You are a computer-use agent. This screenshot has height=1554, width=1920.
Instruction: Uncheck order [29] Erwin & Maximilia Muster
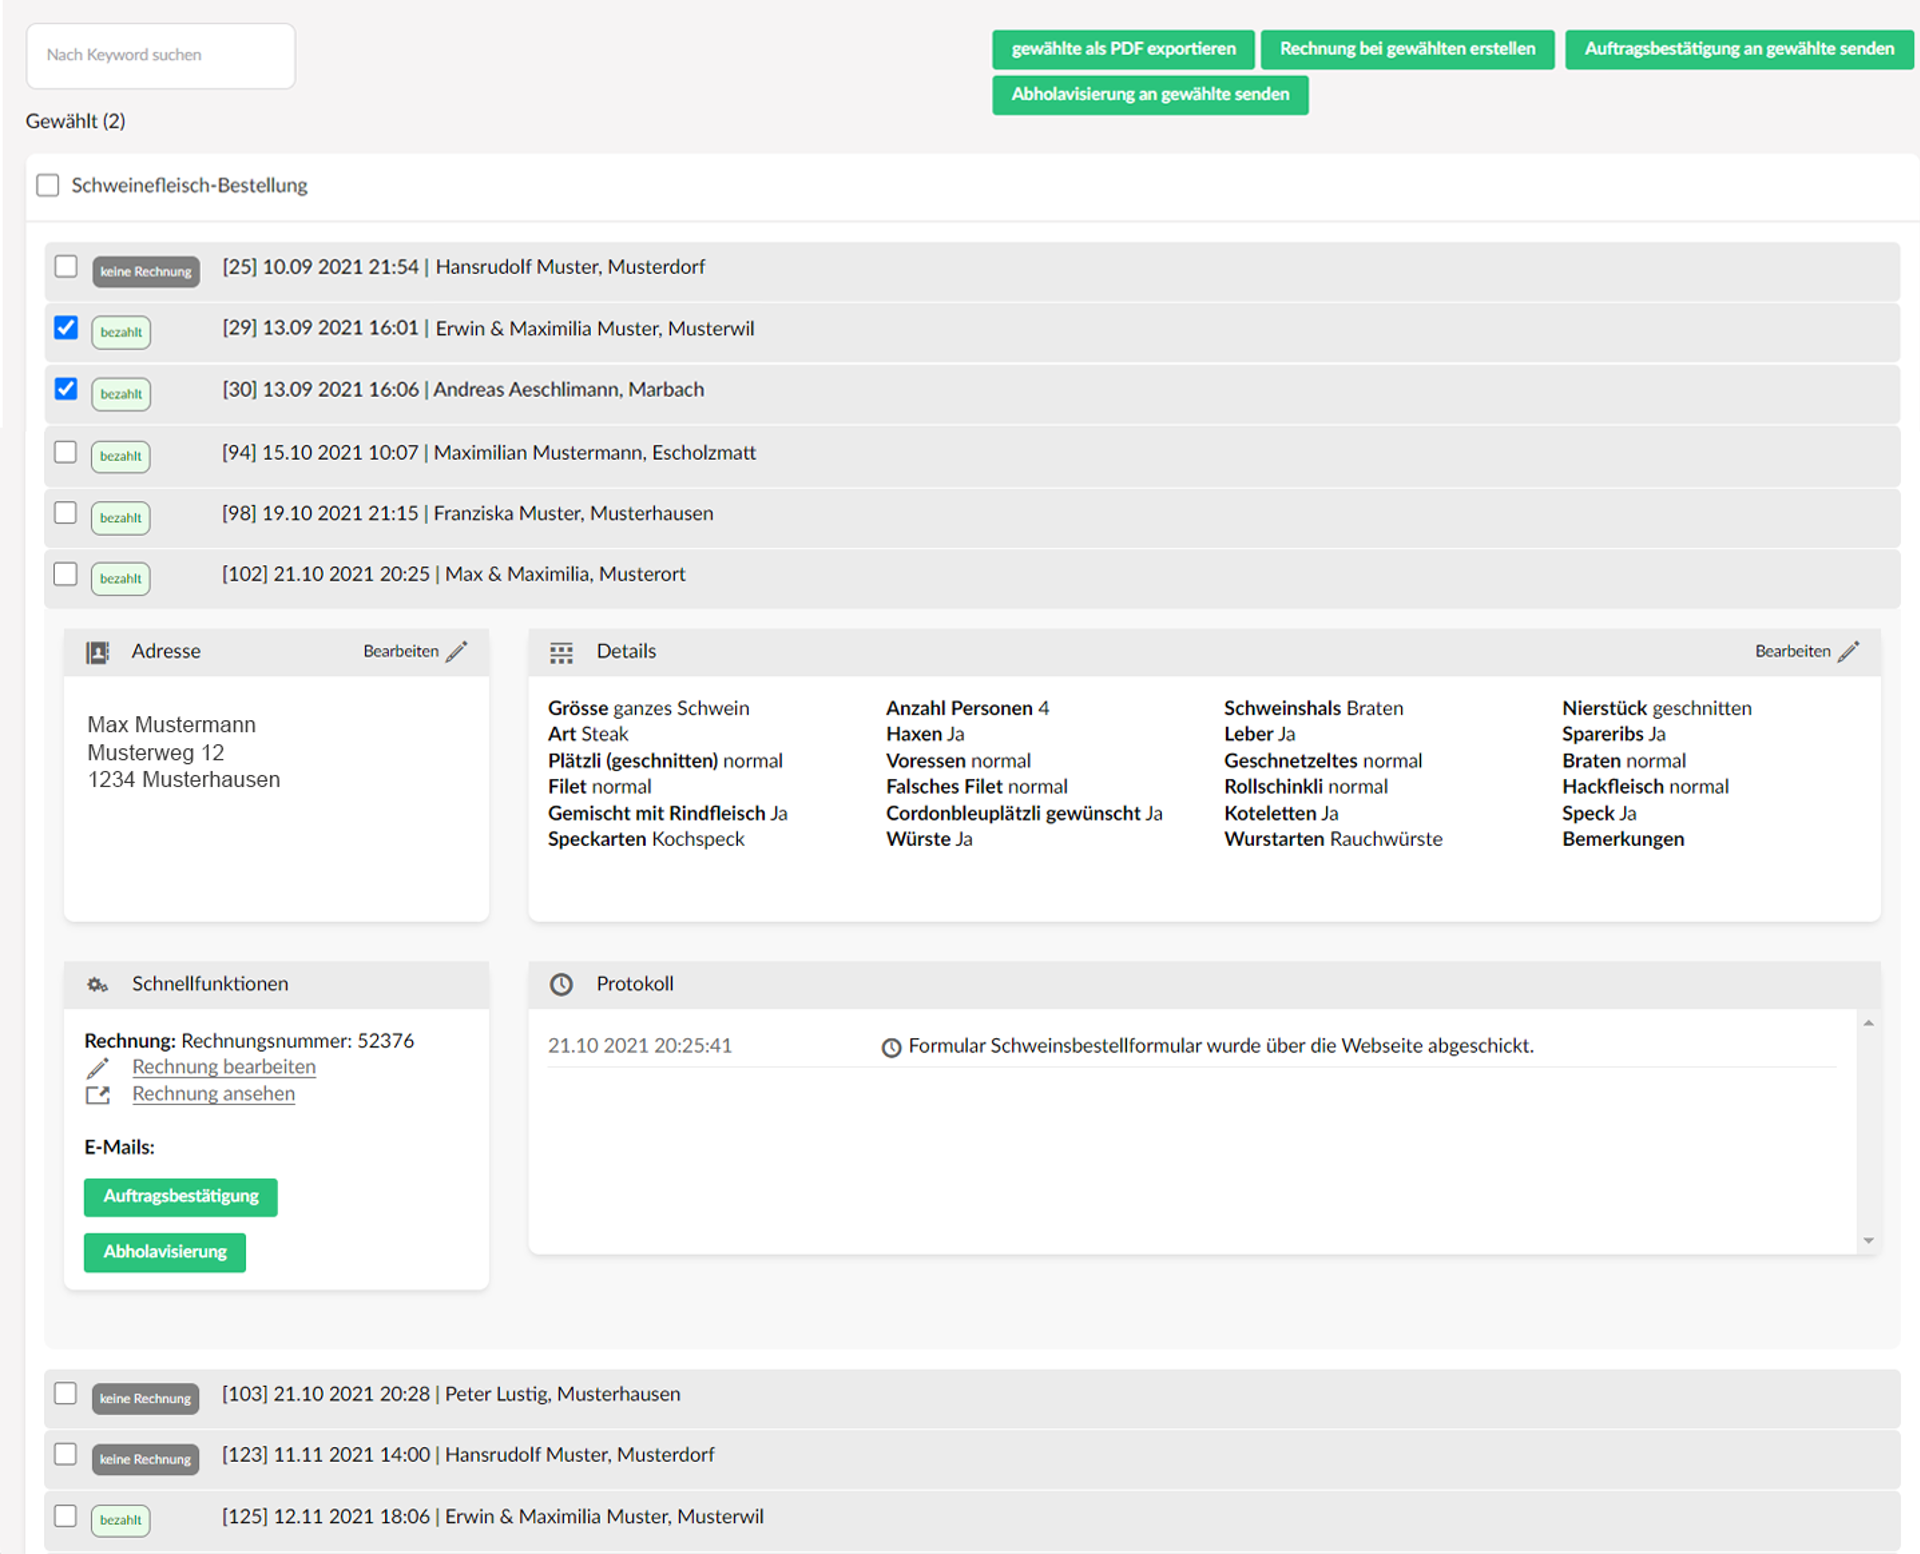(65, 328)
